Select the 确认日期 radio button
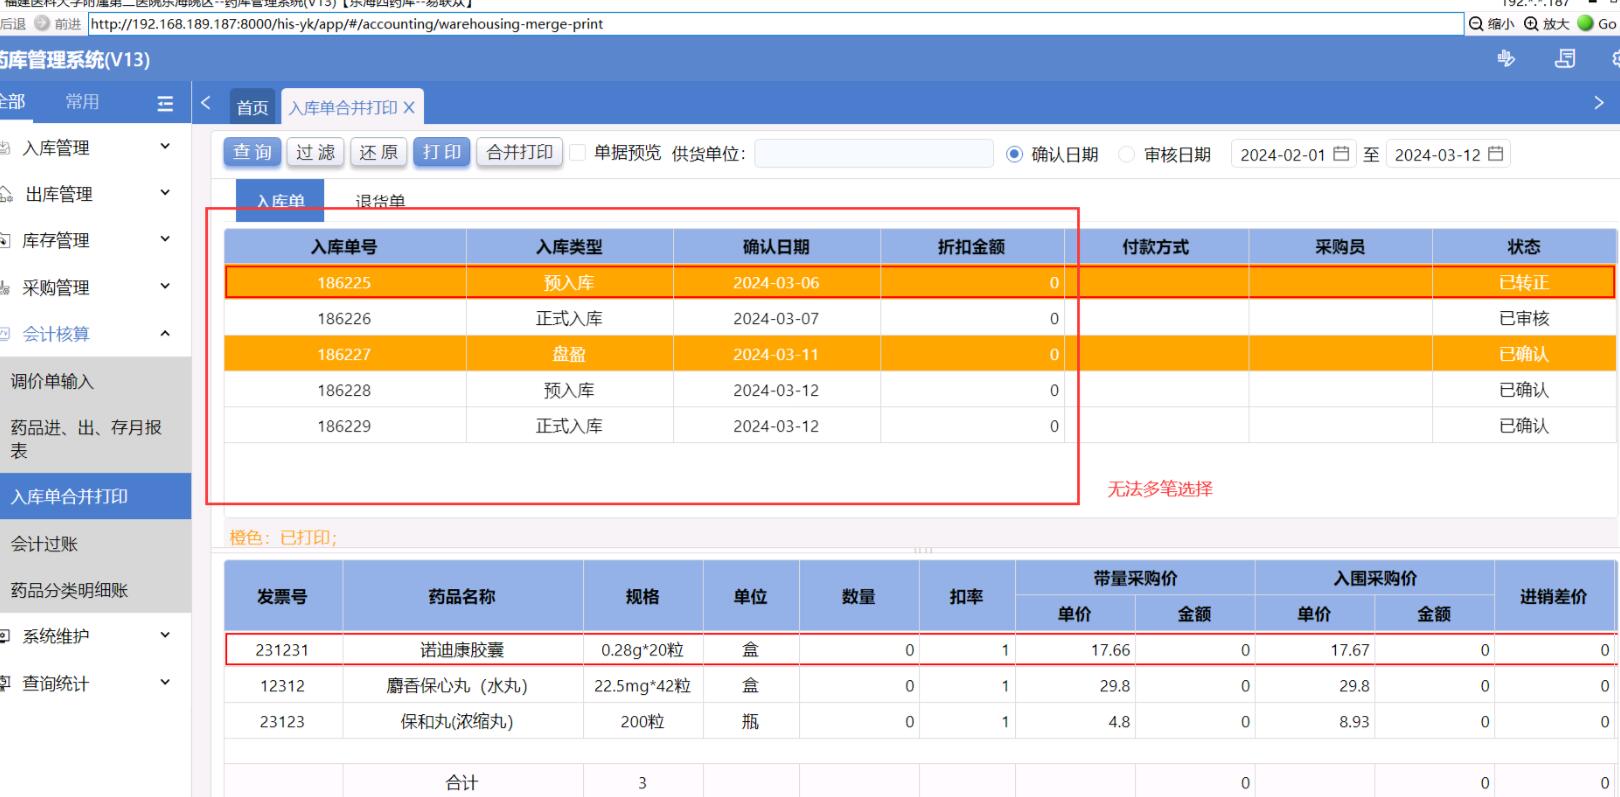 (1014, 154)
